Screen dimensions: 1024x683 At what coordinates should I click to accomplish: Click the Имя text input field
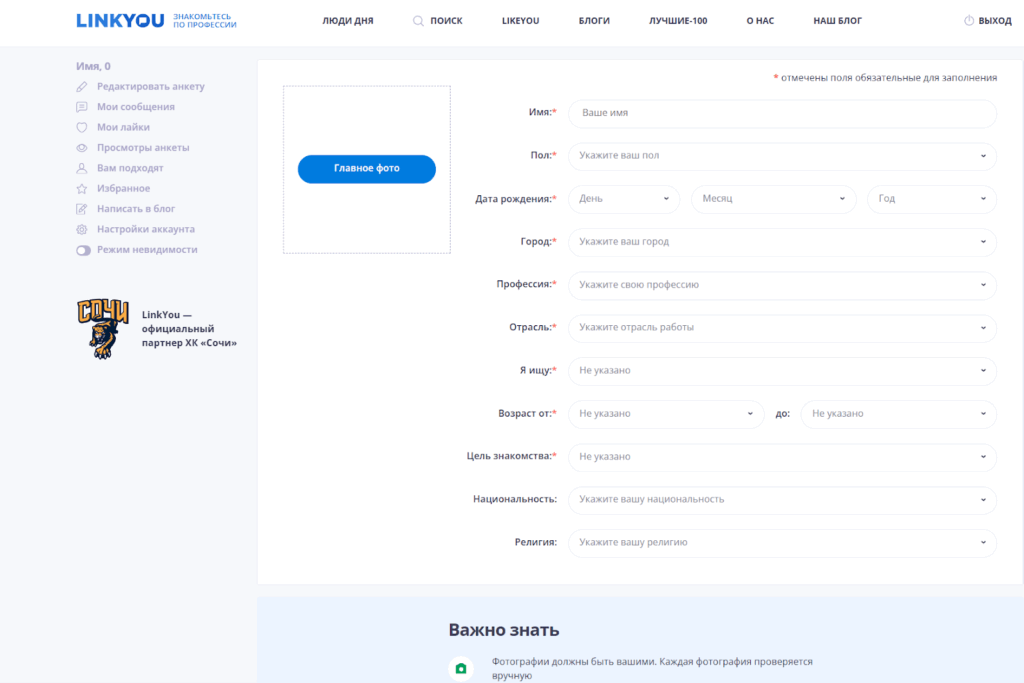pyautogui.click(x=782, y=114)
